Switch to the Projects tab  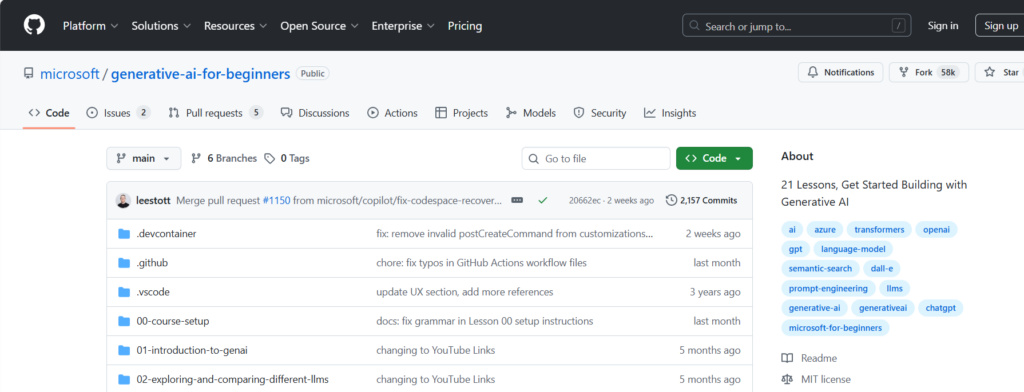pyautogui.click(x=461, y=113)
